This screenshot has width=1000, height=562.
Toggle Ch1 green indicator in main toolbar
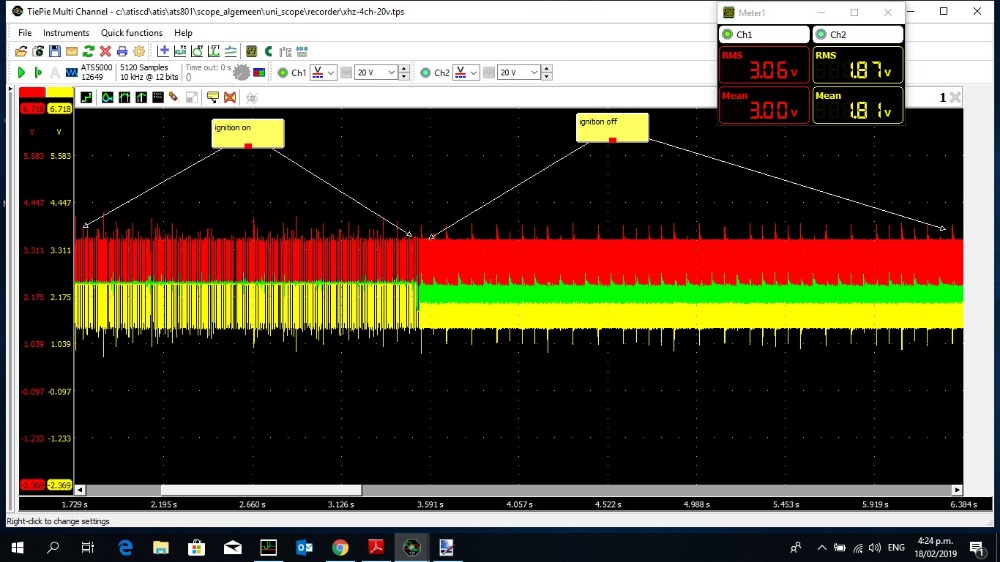(x=282, y=73)
